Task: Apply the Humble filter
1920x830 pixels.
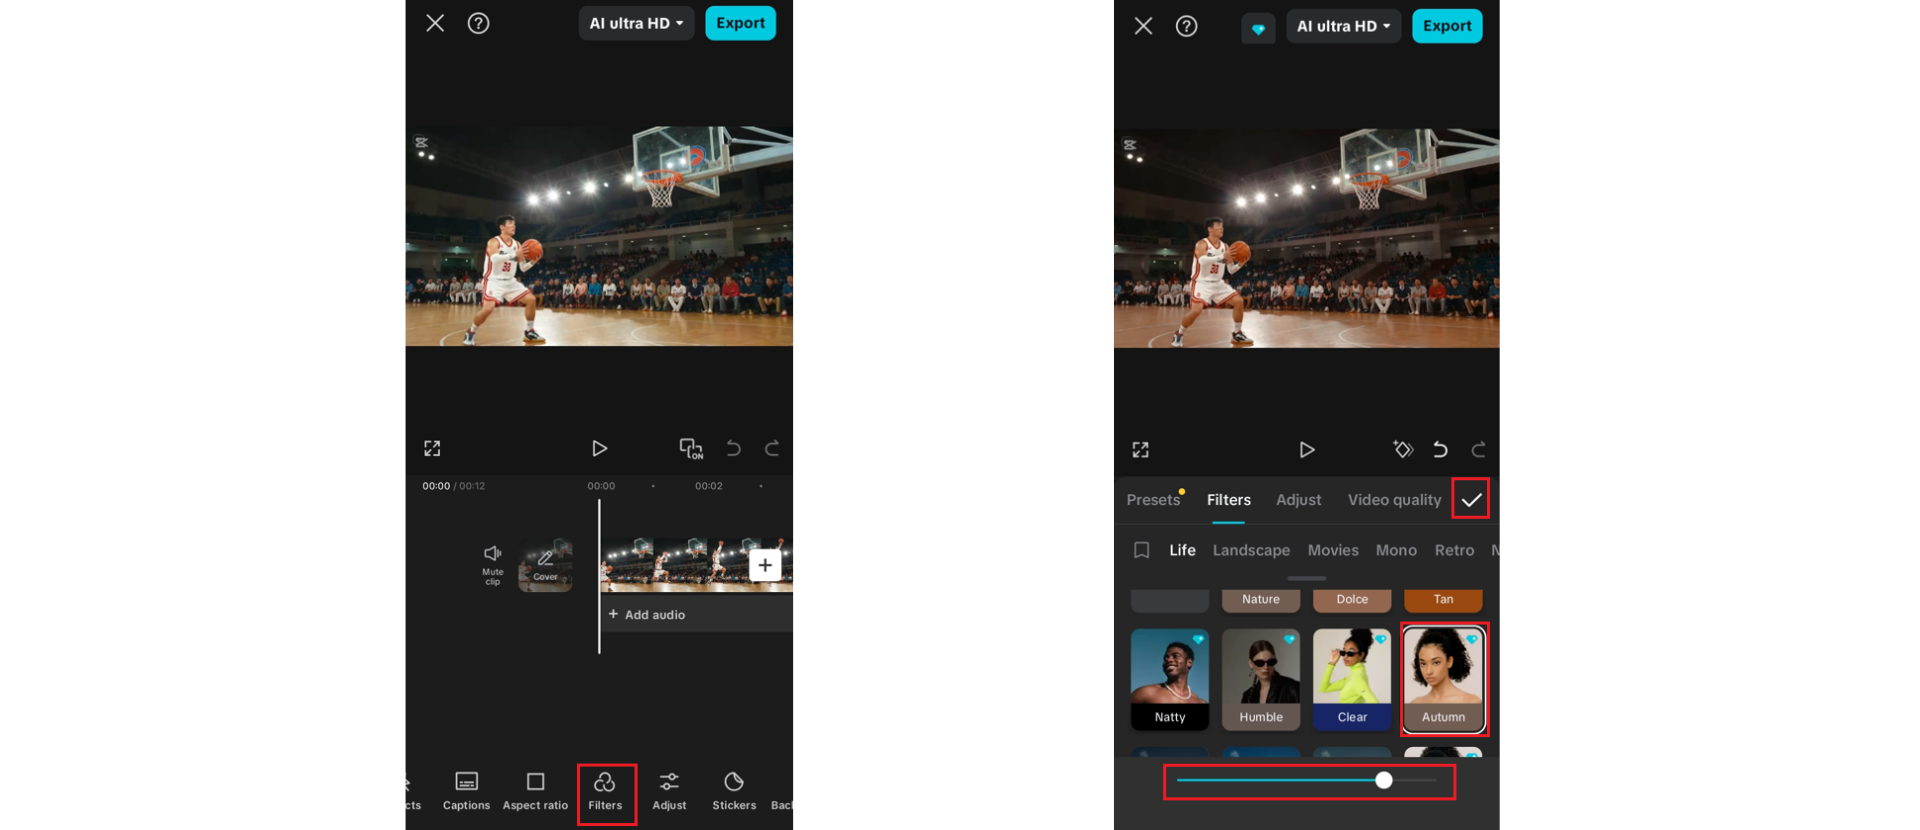Action: click(1261, 679)
